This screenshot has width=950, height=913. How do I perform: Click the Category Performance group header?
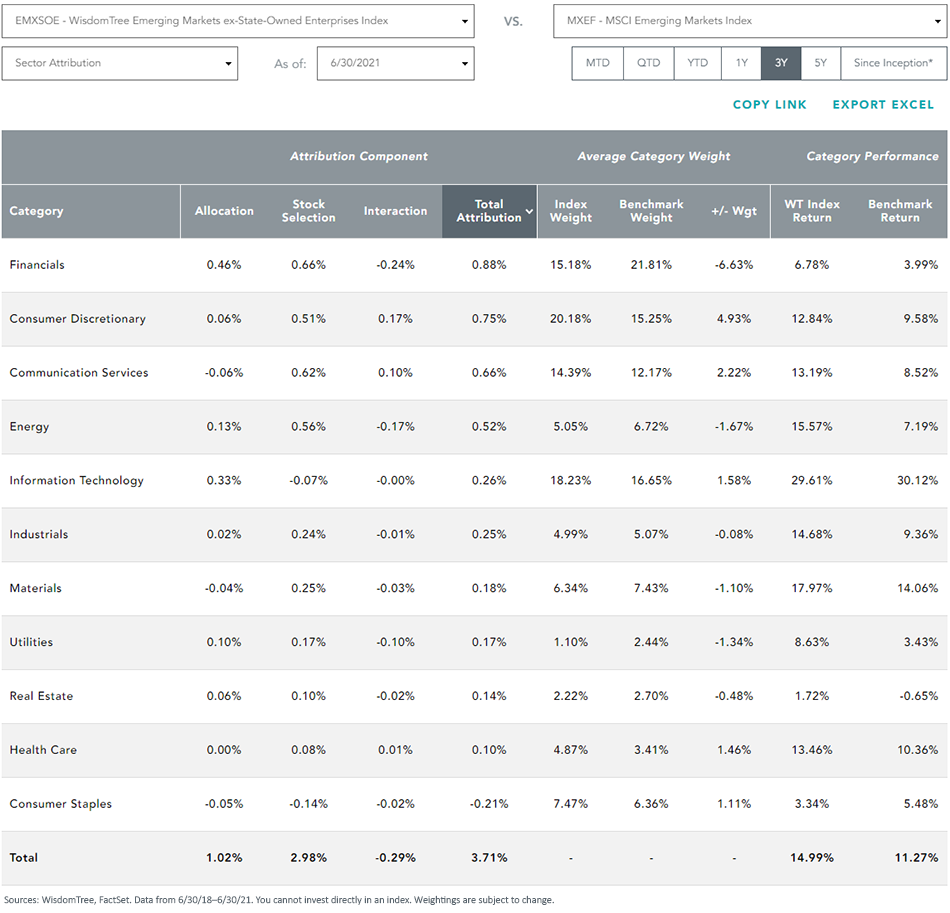872,157
